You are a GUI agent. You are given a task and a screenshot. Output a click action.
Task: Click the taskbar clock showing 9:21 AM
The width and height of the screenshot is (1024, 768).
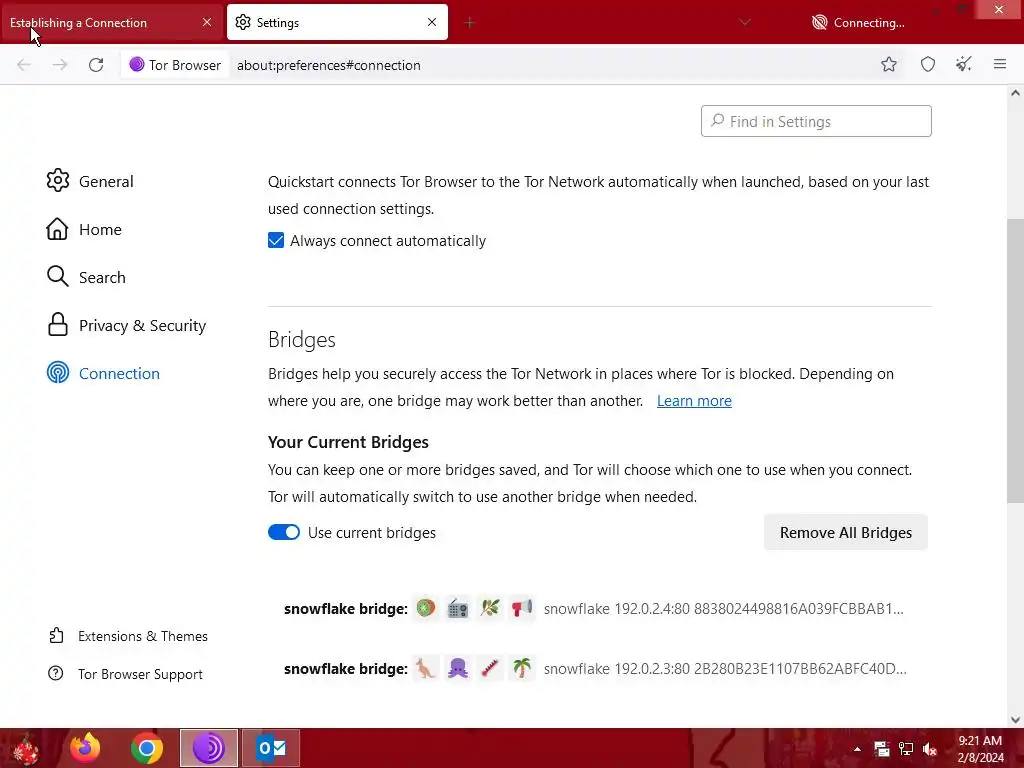coord(980,749)
